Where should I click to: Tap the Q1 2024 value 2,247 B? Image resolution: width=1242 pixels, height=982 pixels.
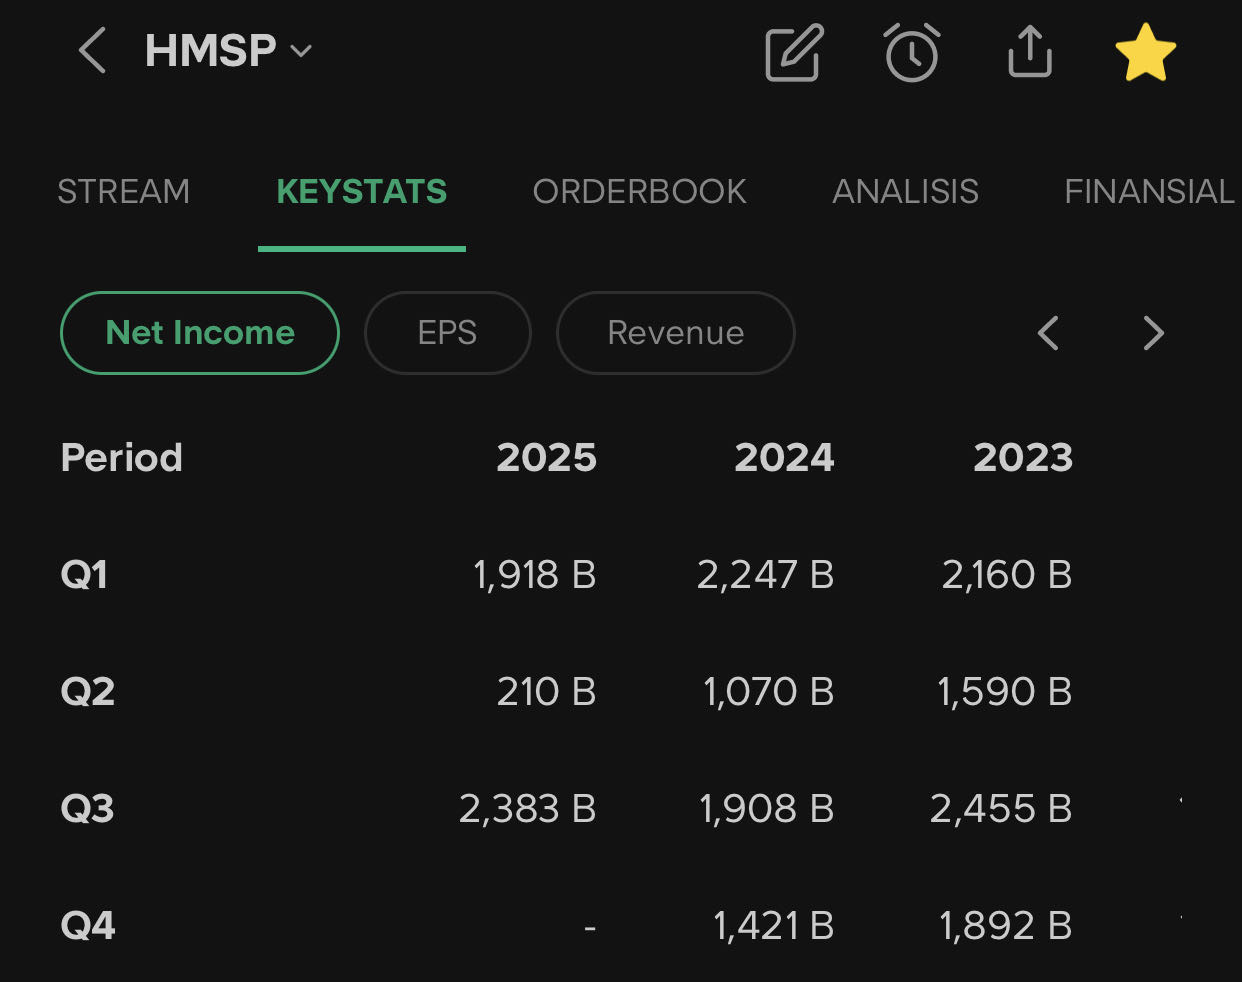click(x=765, y=575)
